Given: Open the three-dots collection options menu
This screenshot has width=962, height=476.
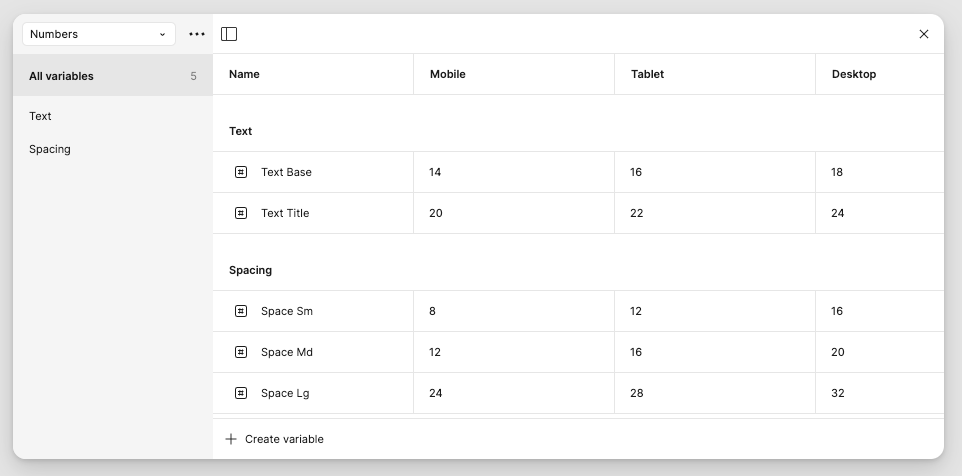Looking at the screenshot, I should (197, 34).
